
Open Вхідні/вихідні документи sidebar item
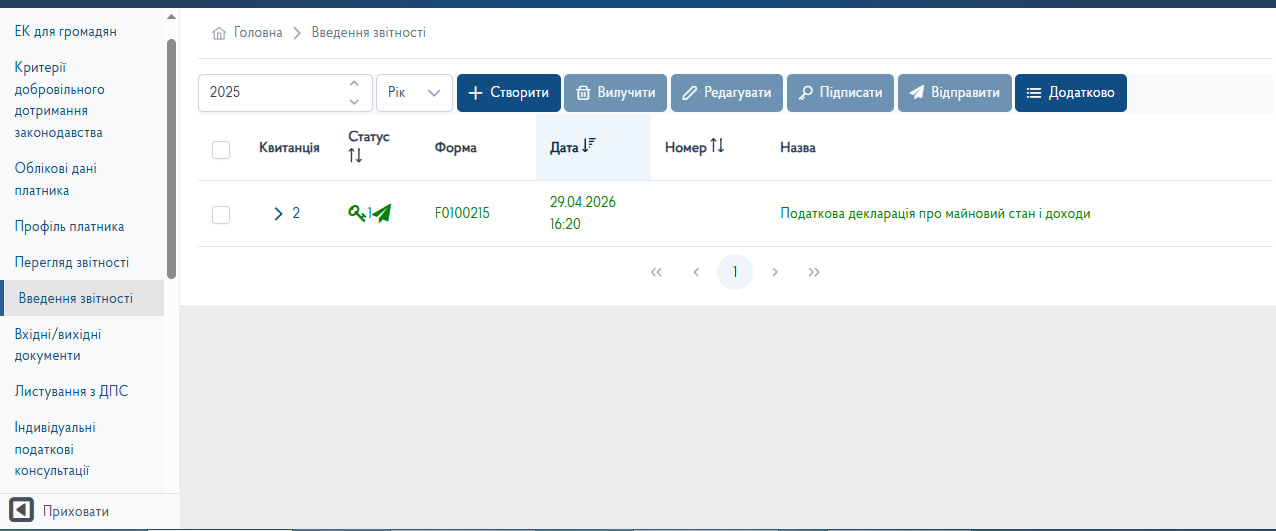click(58, 345)
